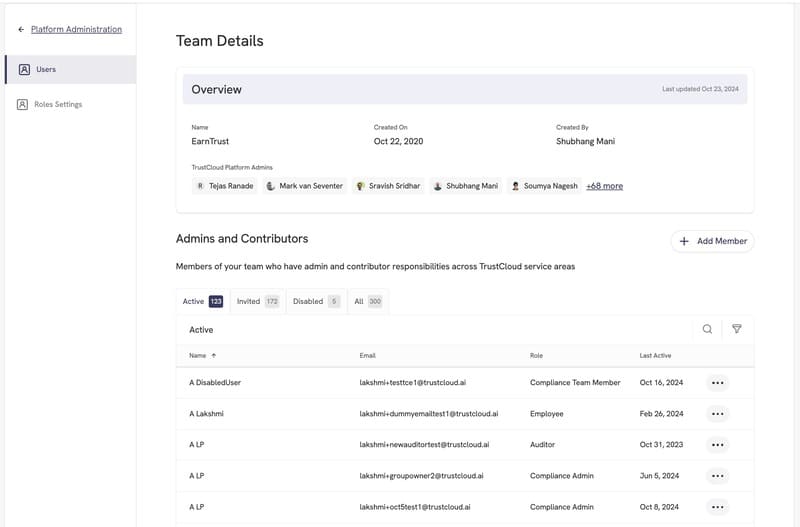
Task: Open the filter icon in Active table
Action: pyautogui.click(x=737, y=329)
